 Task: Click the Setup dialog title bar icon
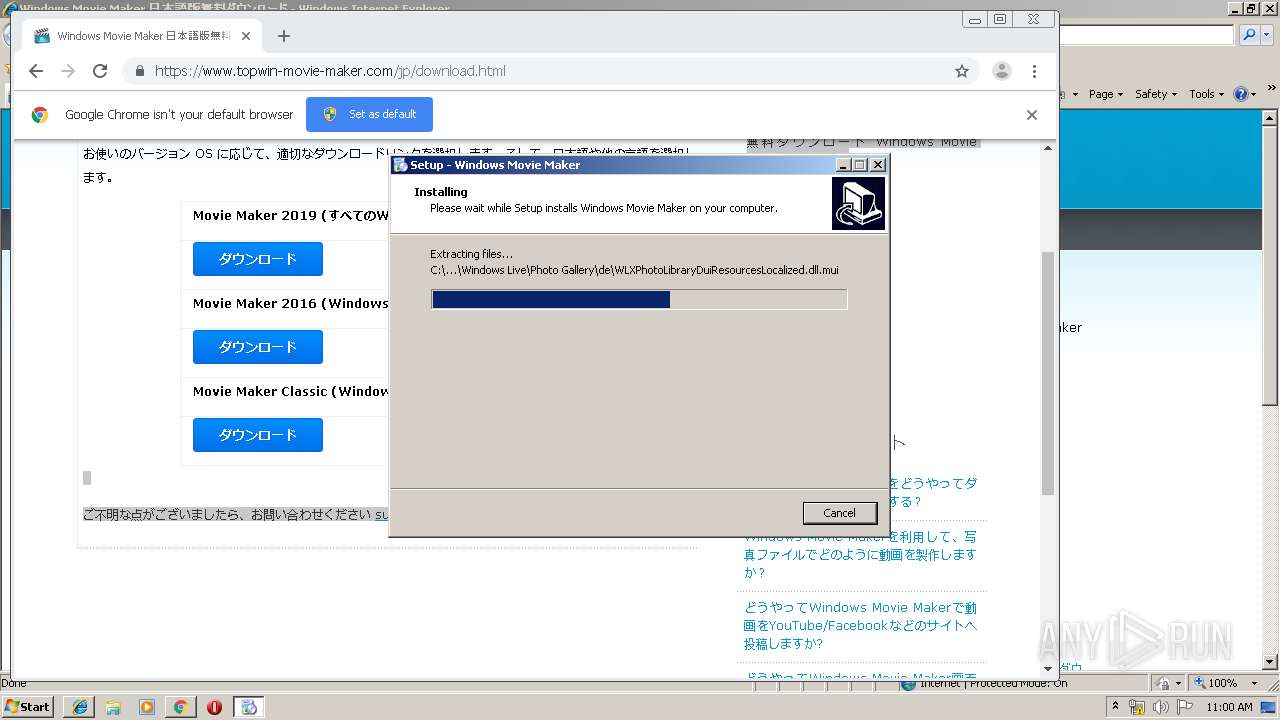point(400,165)
